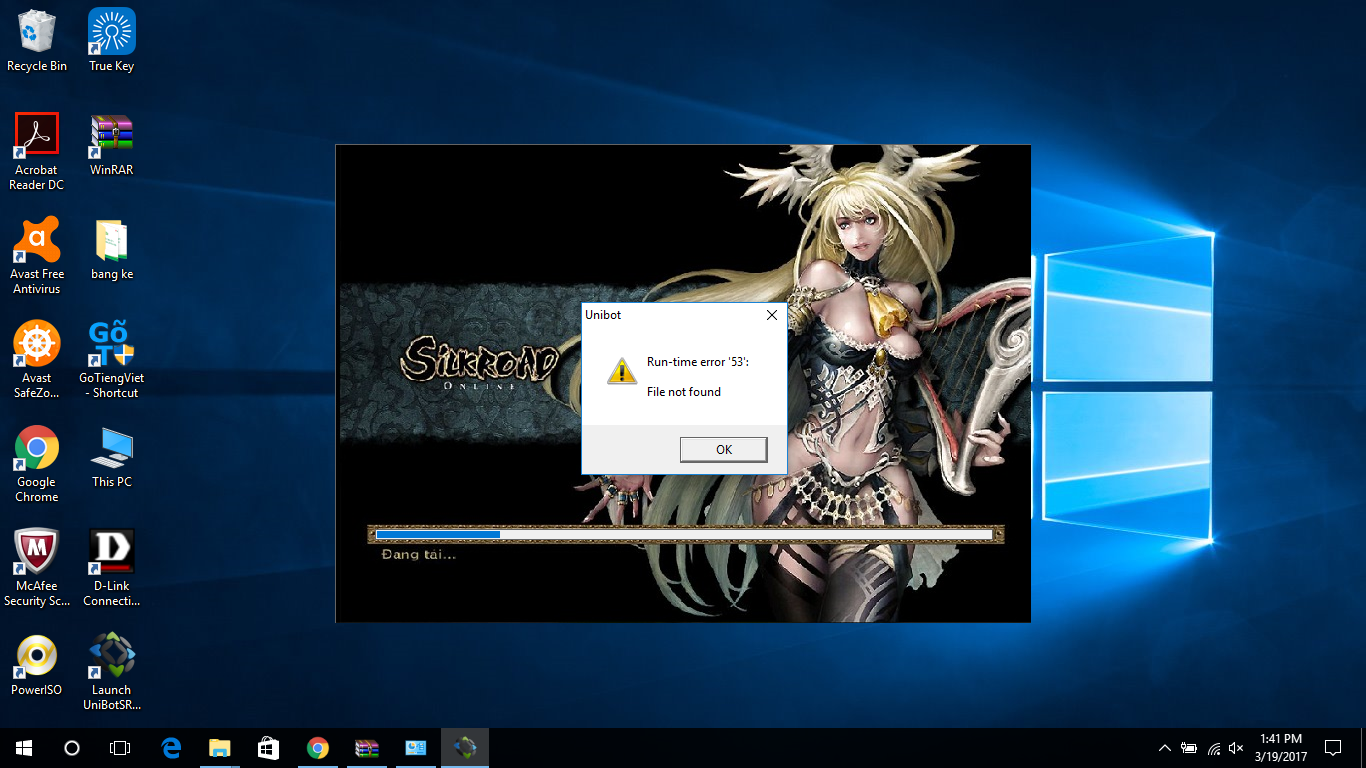The image size is (1366, 768).
Task: Select the GoTiengViet shortcut icon
Action: click(111, 360)
